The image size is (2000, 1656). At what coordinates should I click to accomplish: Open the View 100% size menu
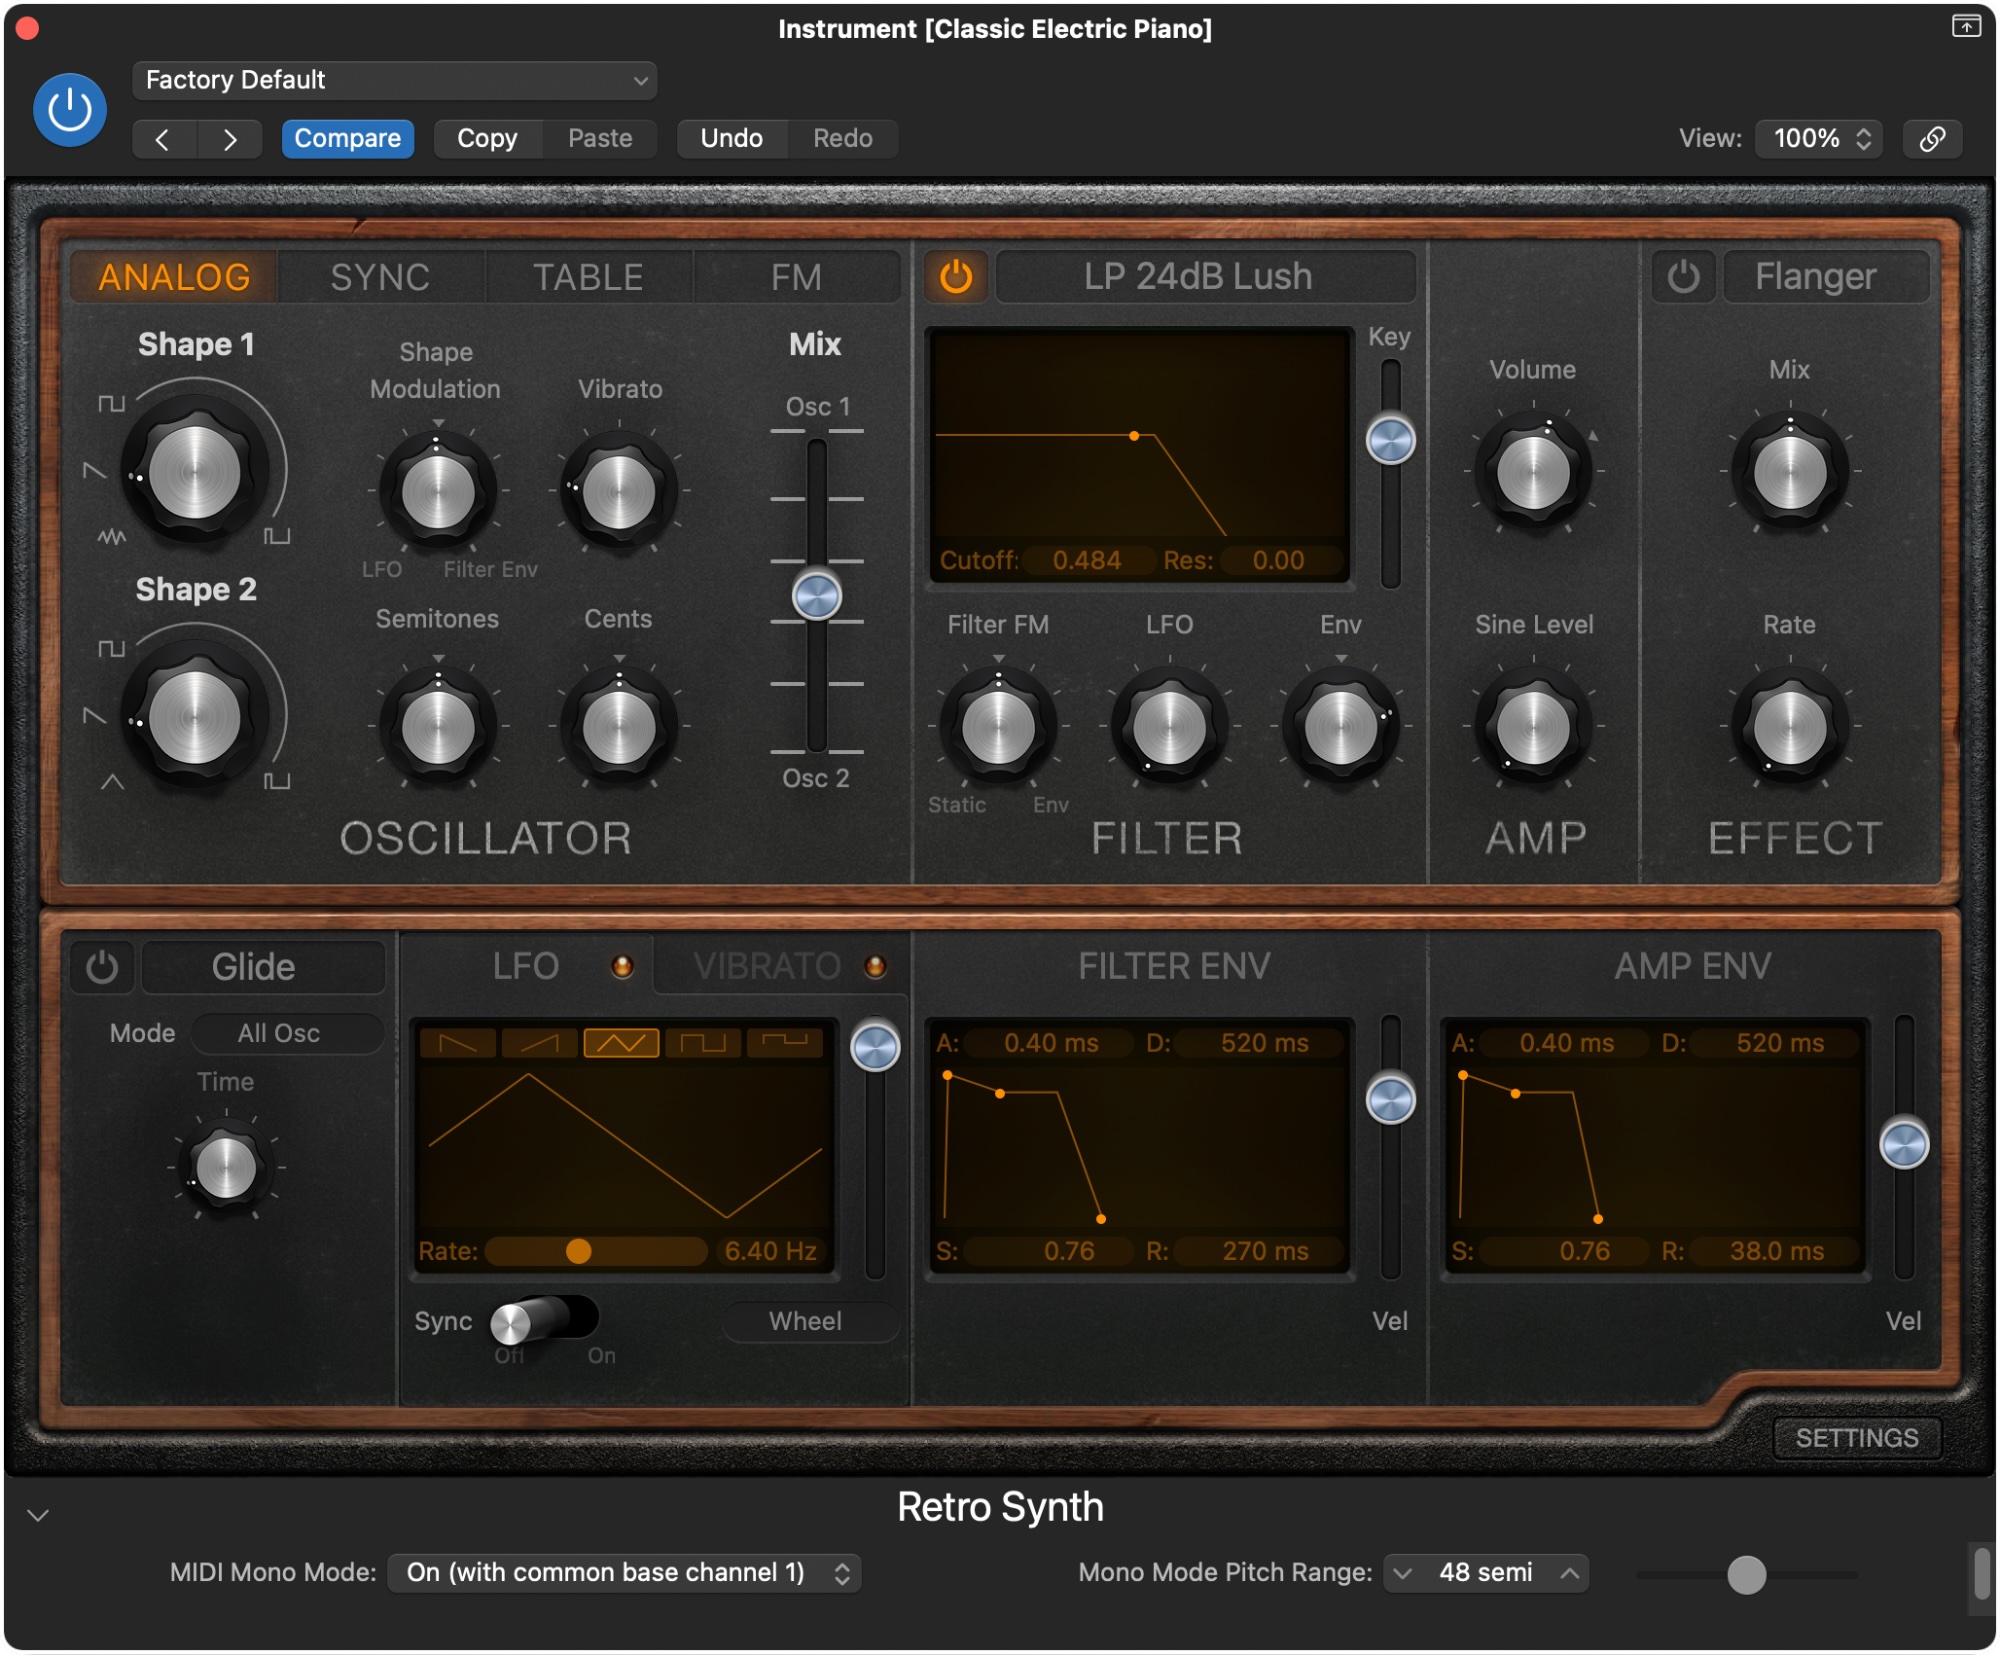coord(1820,138)
